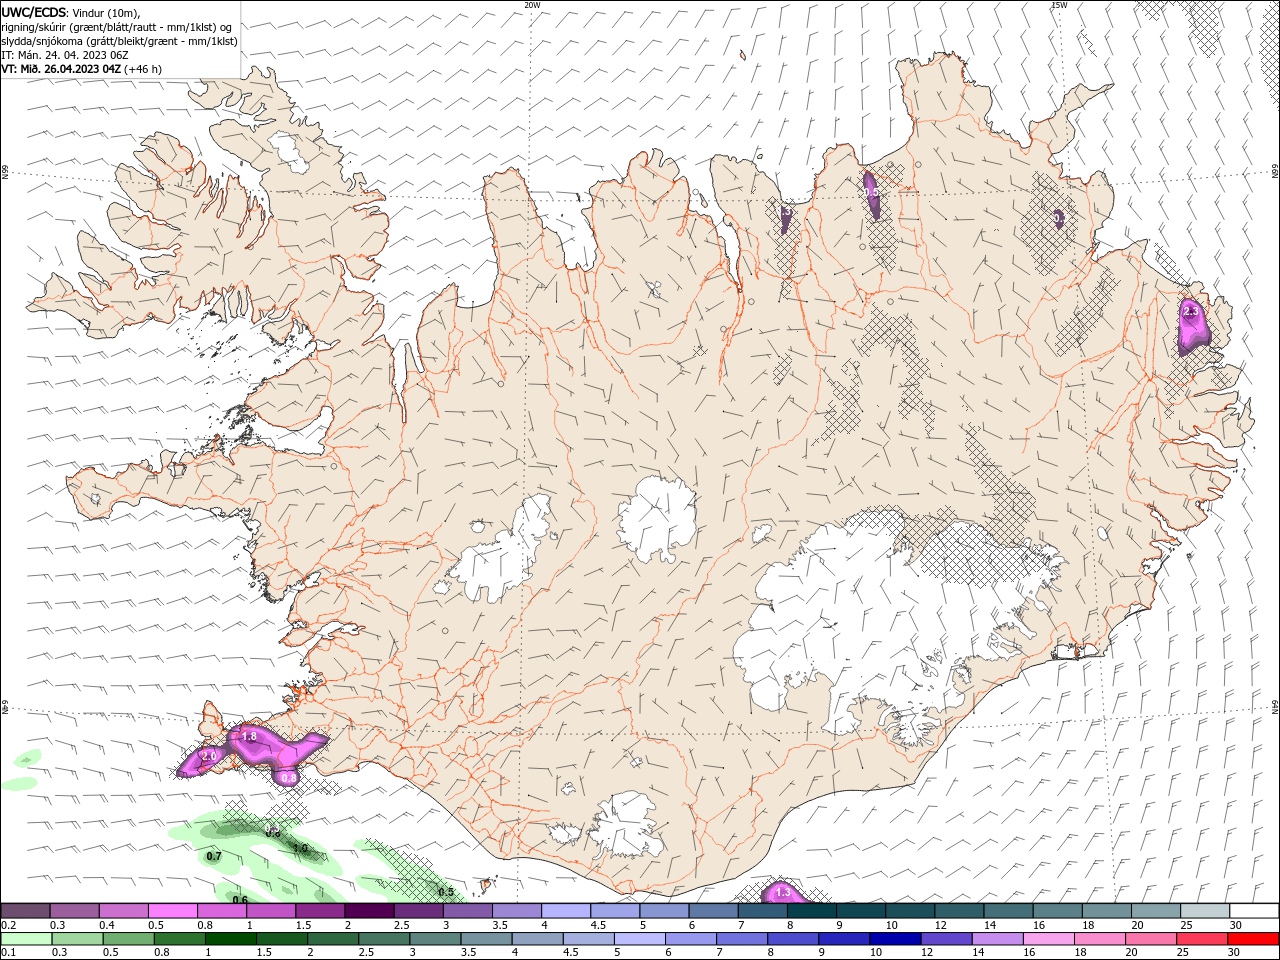This screenshot has width=1280, height=960.
Task: Click the 1.3 value on the south coast blob
Action: 783,892
